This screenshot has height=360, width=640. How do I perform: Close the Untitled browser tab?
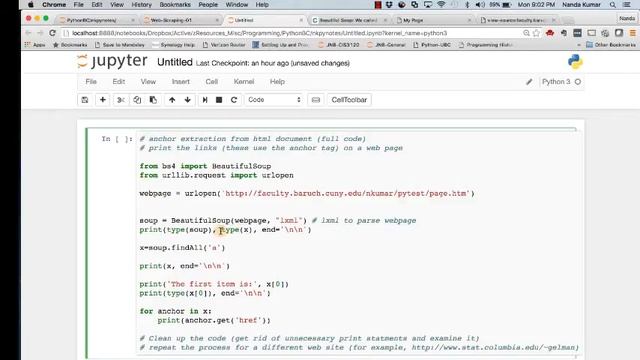[301, 20]
